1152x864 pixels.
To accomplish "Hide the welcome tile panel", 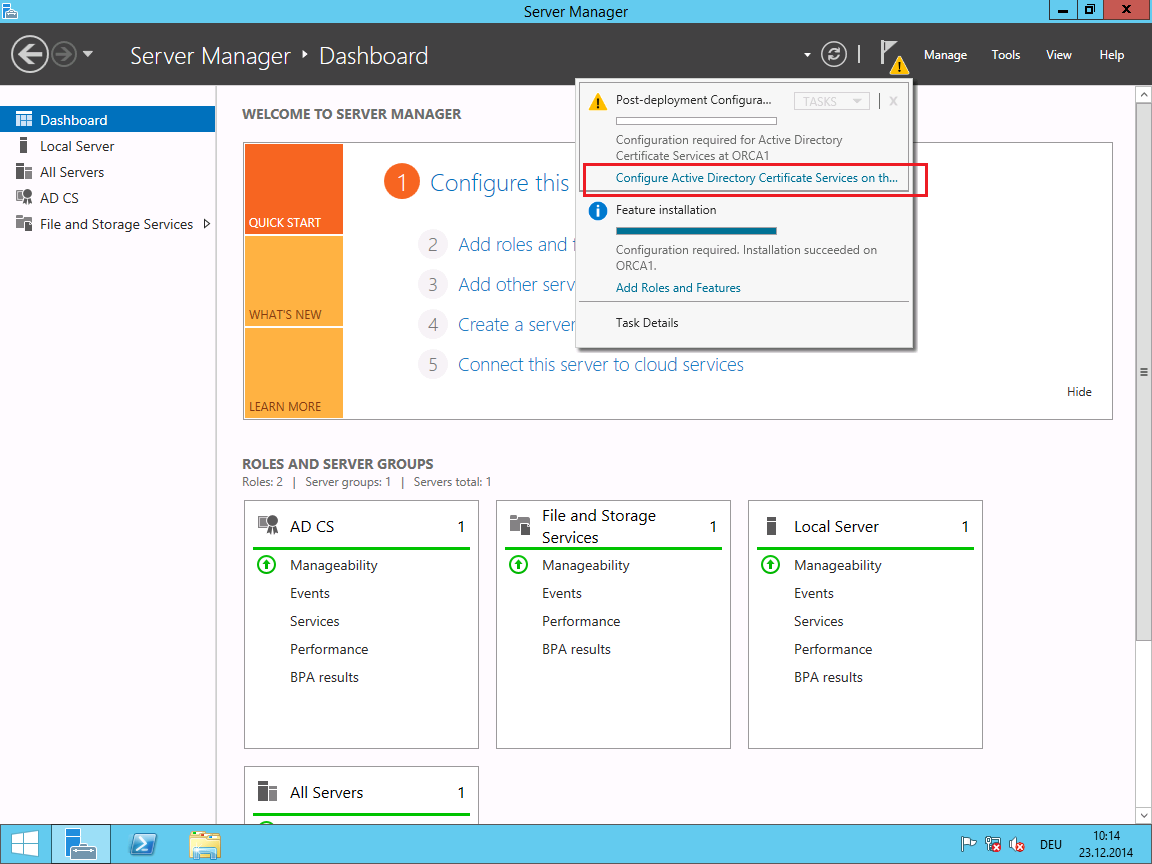I will tap(1079, 392).
